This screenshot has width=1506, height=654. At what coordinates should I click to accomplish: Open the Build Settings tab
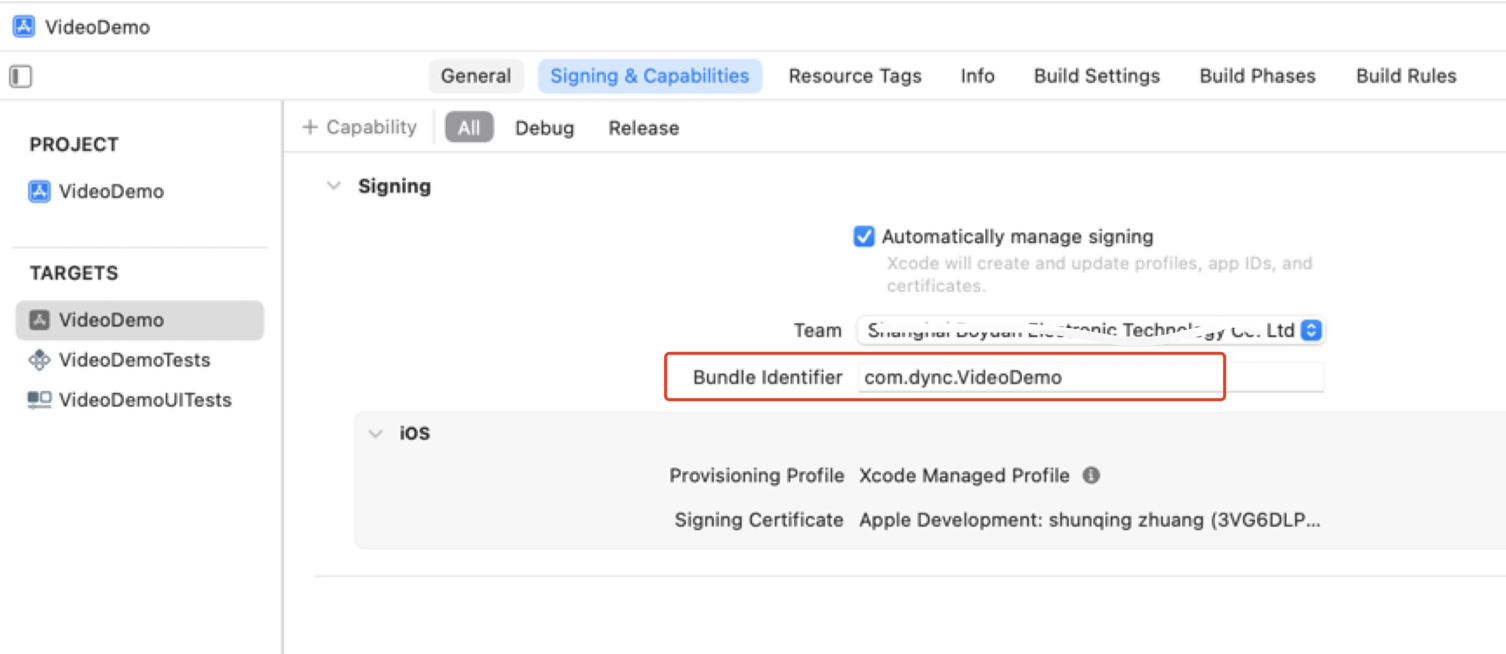pos(1097,76)
